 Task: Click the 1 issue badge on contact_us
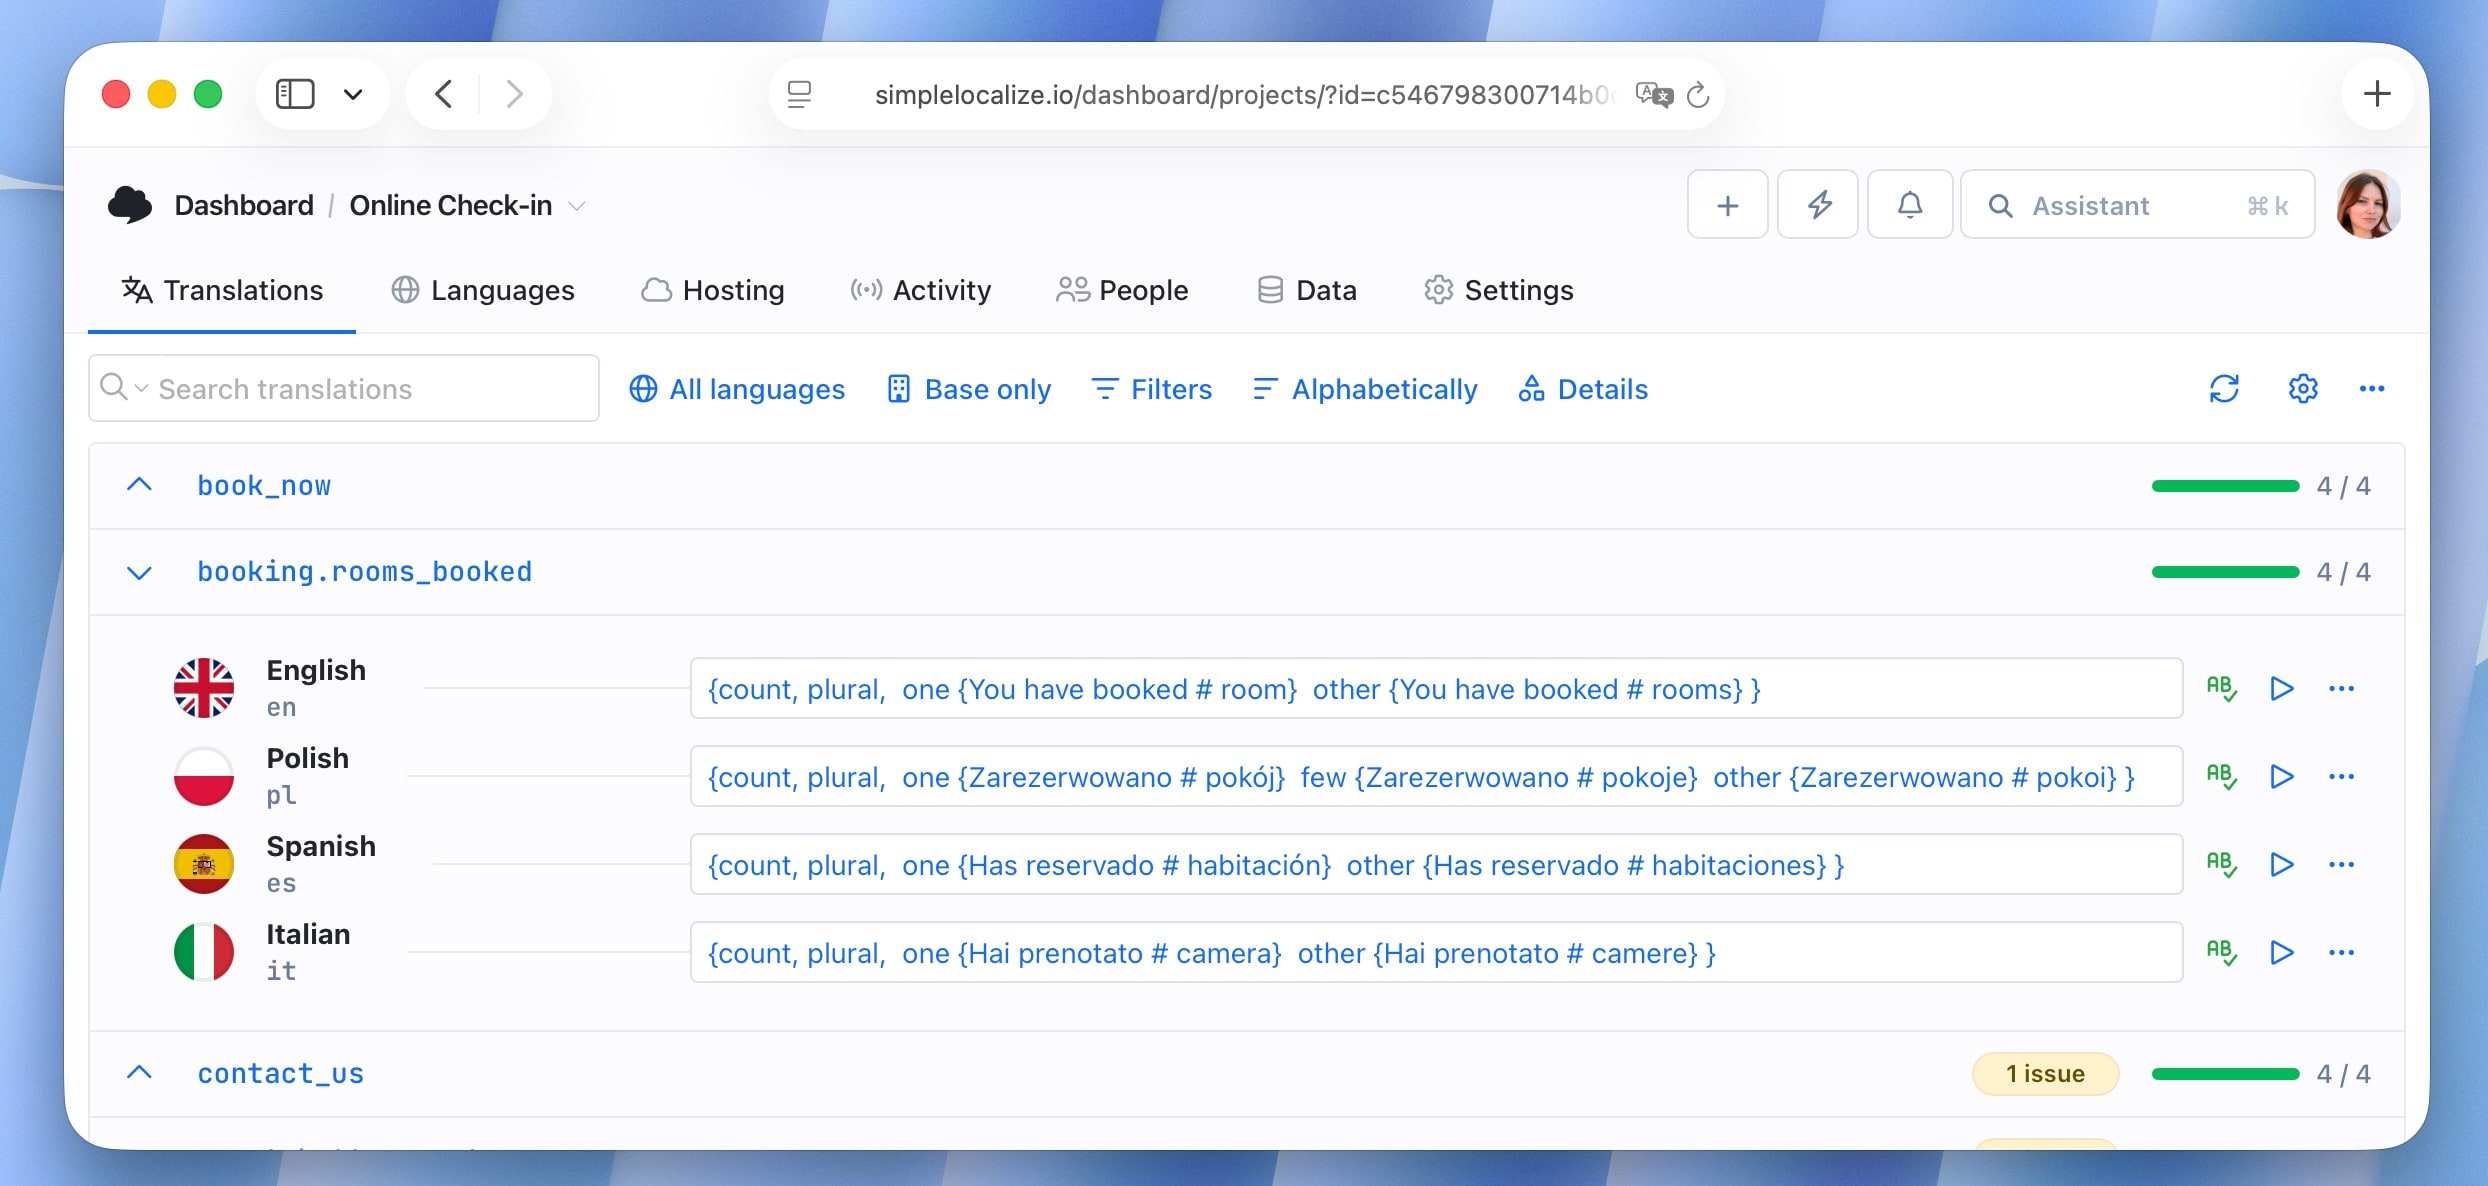tap(2044, 1073)
